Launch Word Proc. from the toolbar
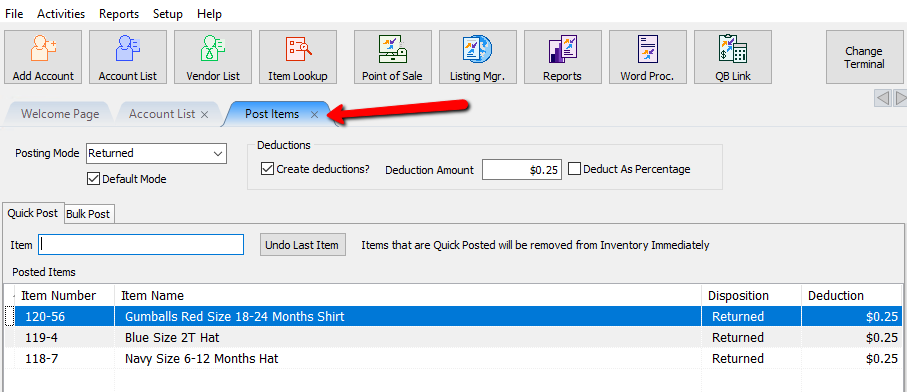This screenshot has width=907, height=392. point(648,57)
